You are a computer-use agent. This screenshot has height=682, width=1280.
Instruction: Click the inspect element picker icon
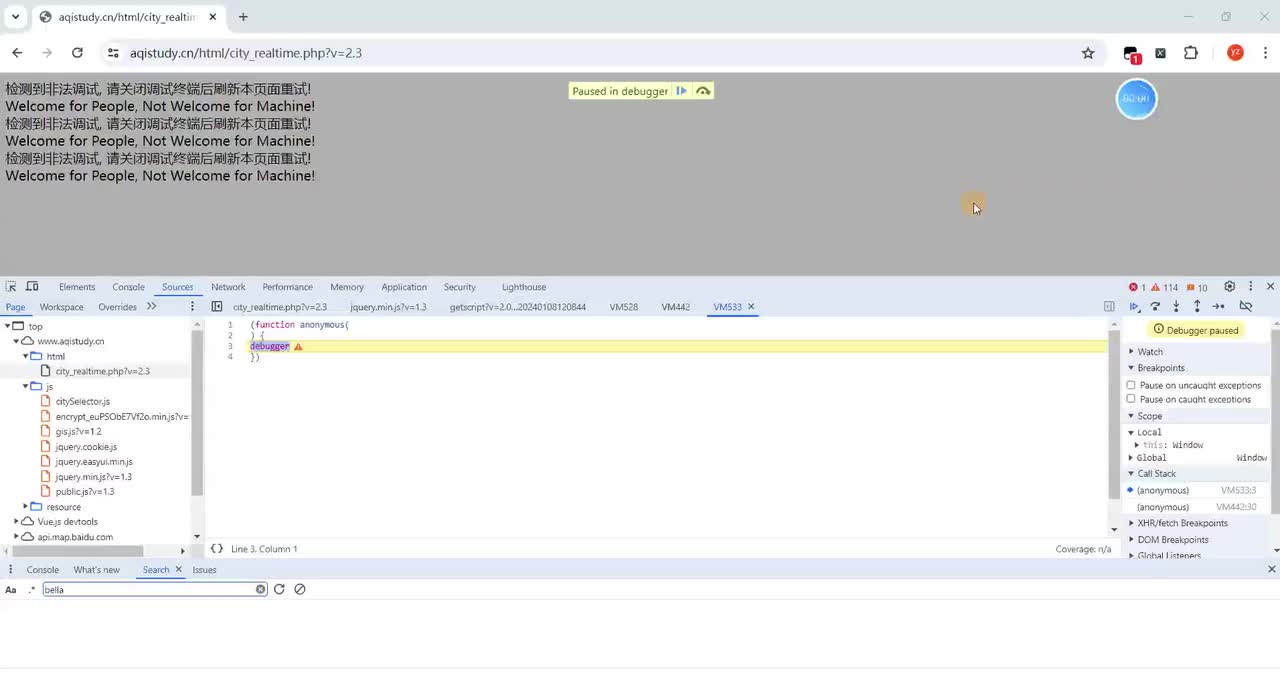[11, 287]
